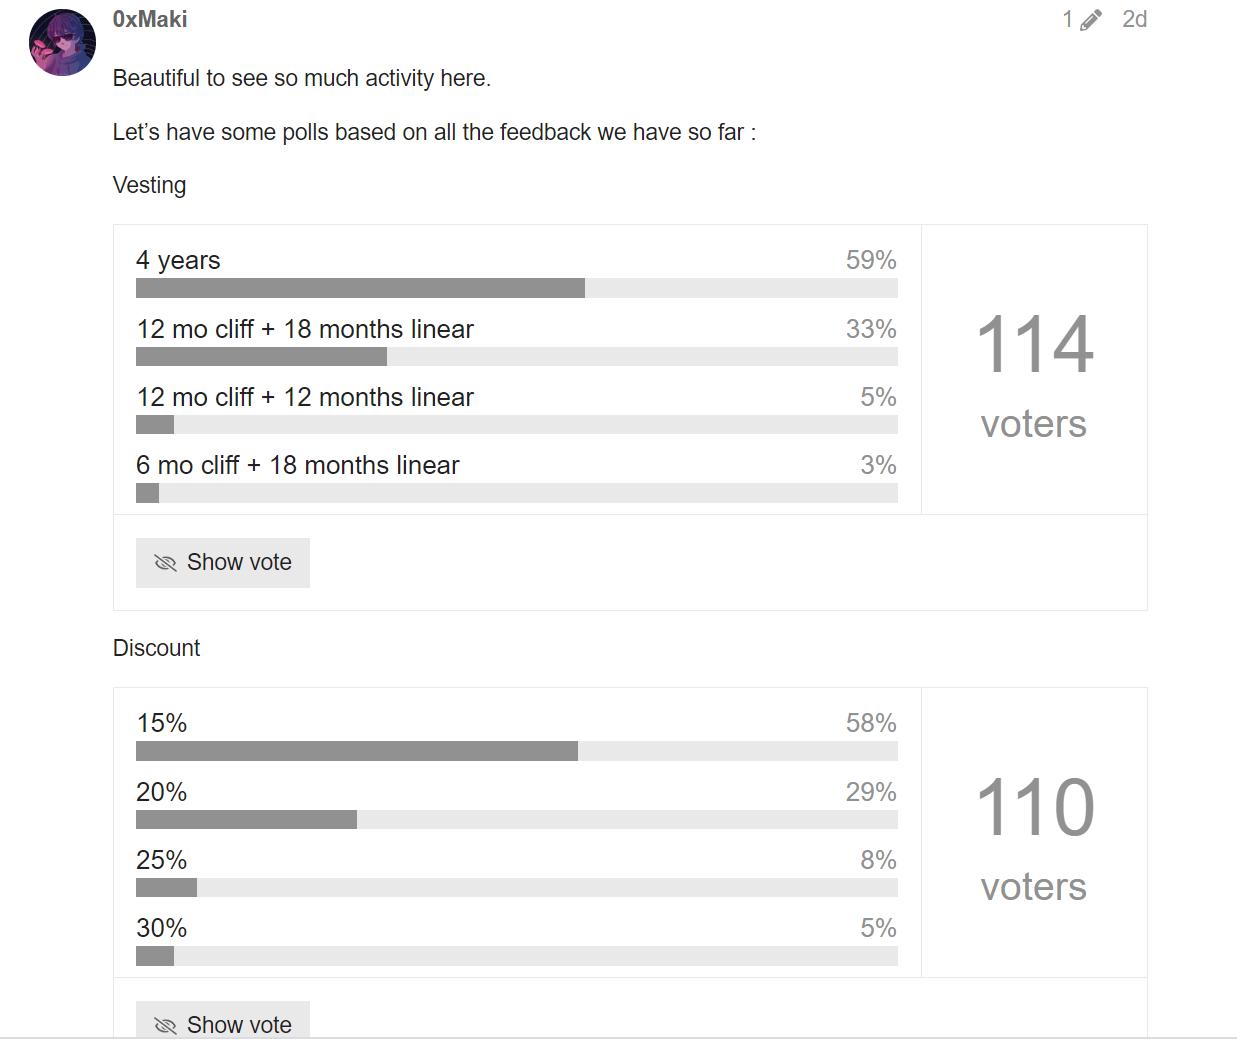Click the crossed-eye icon in Vesting poll
This screenshot has width=1237, height=1044.
click(165, 563)
